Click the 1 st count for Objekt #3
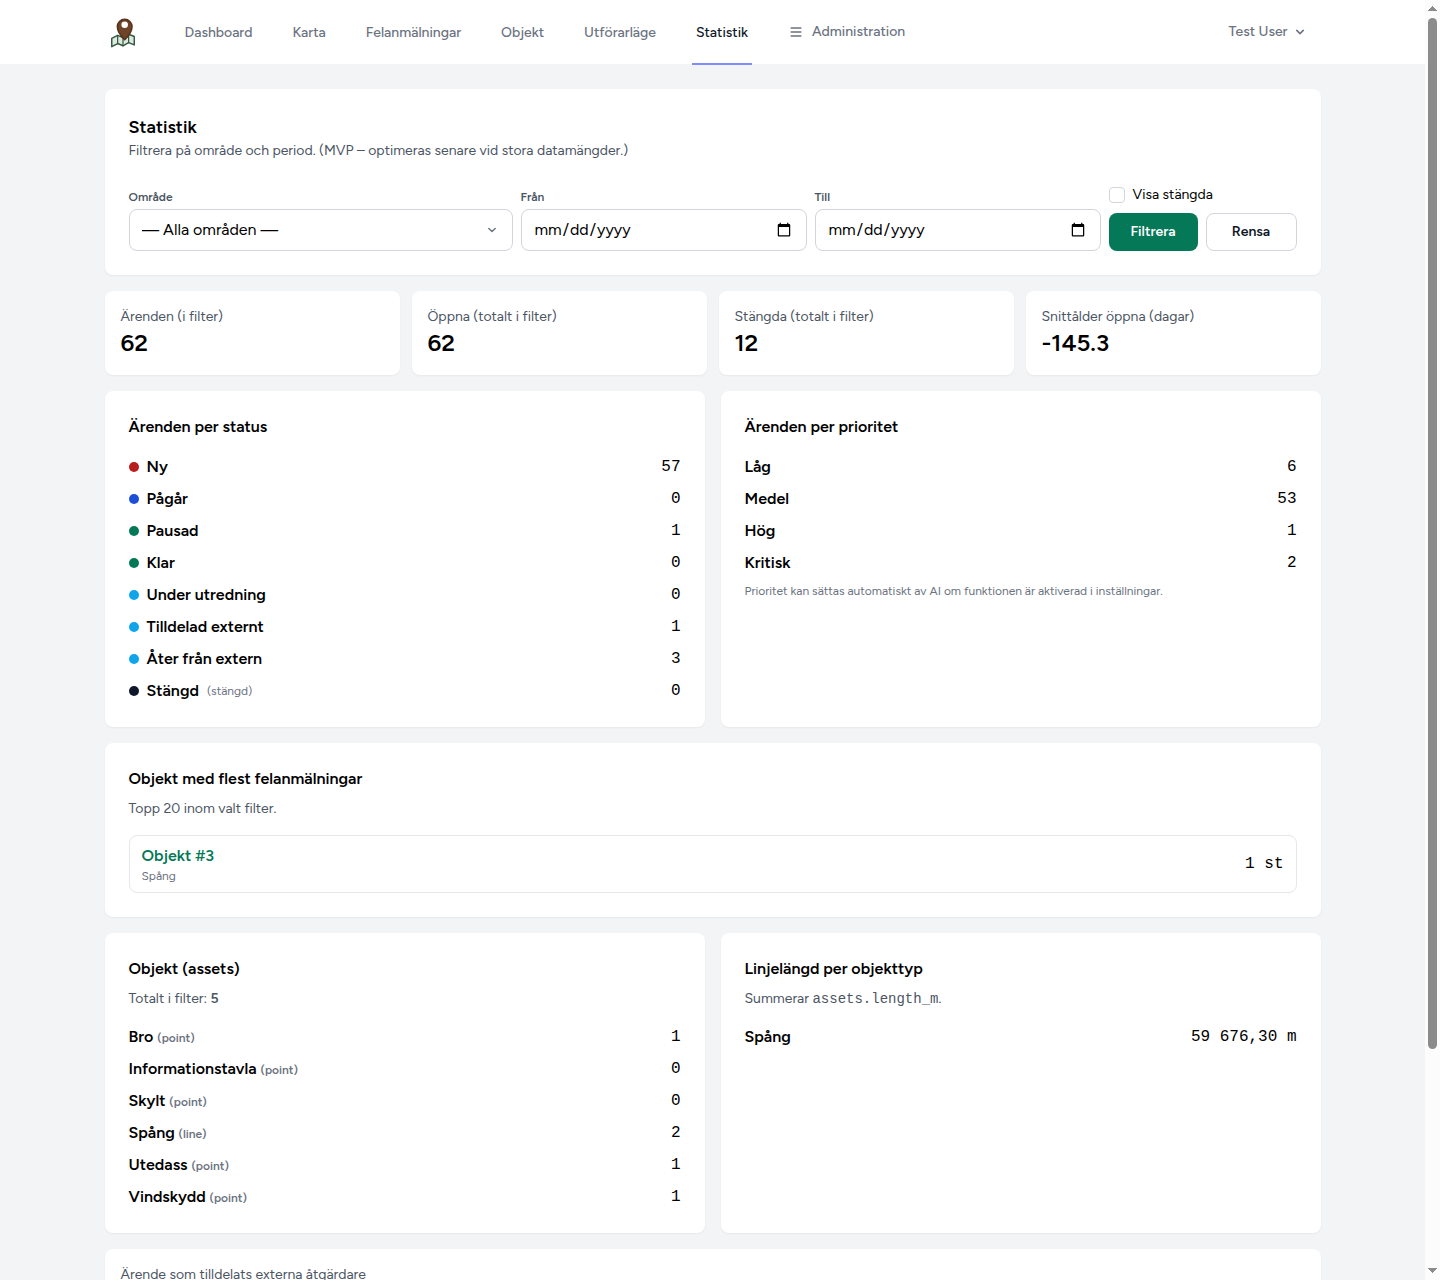Viewport: 1440px width, 1280px height. pyautogui.click(x=1264, y=863)
